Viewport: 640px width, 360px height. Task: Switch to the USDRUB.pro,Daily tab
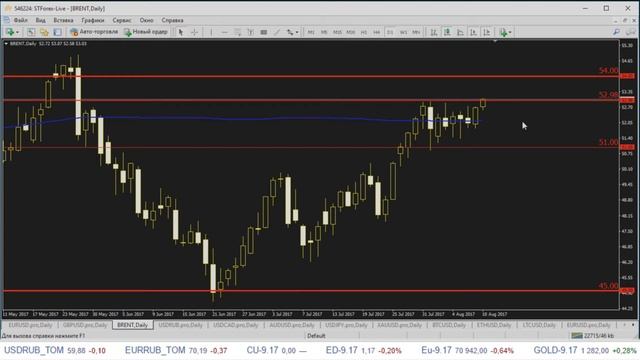tap(180, 325)
